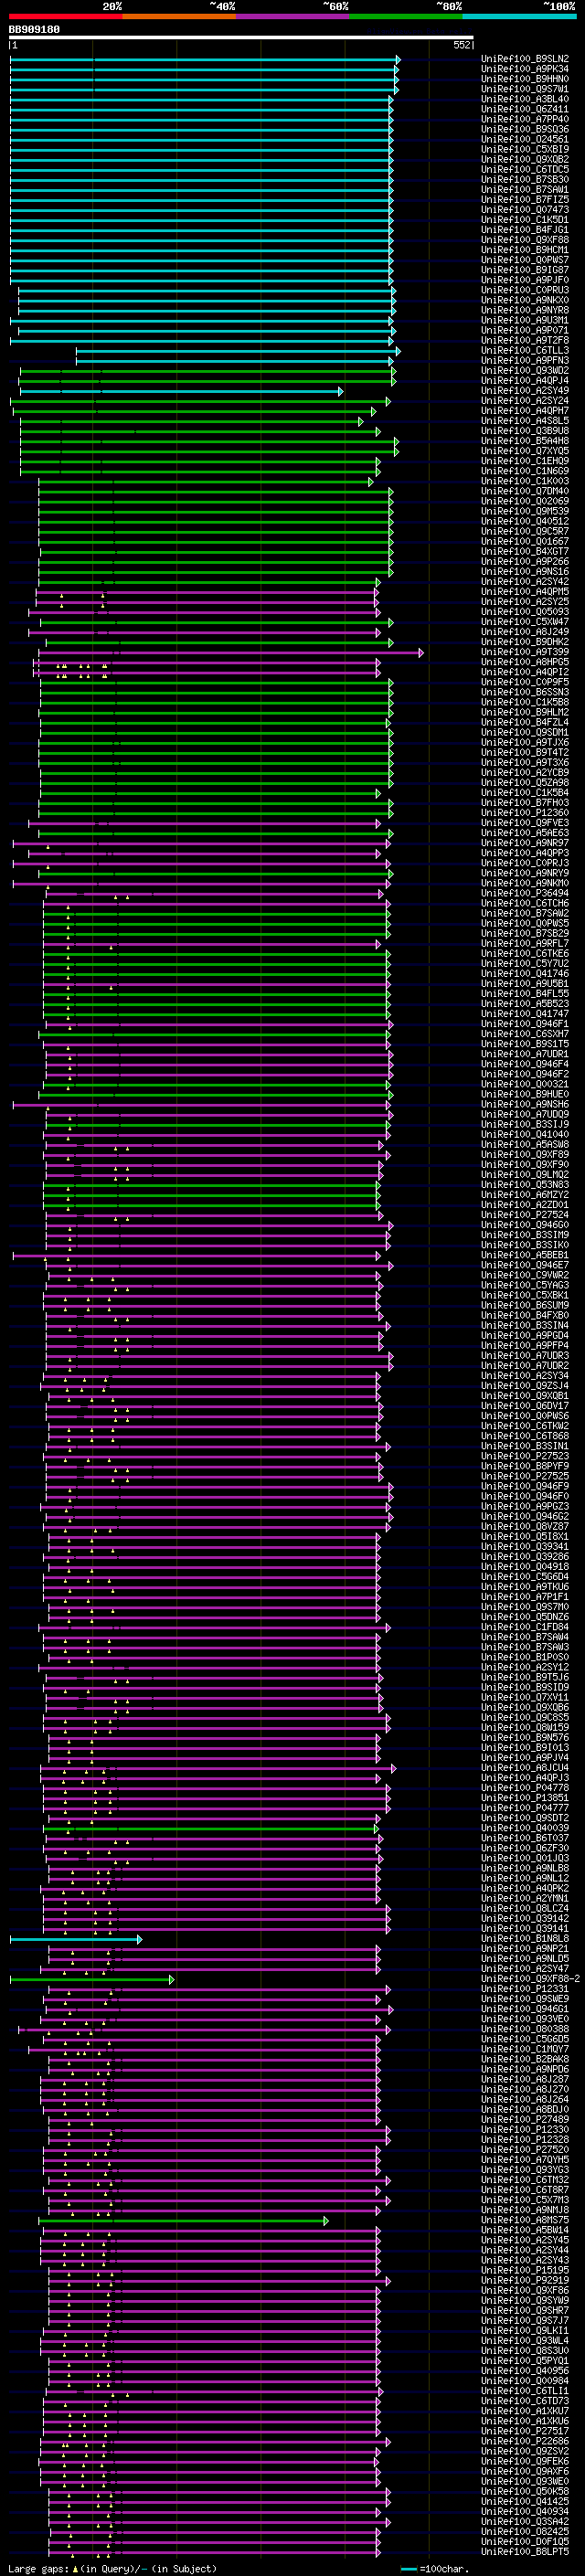The height and width of the screenshot is (2576, 585).
Task: Select the UniRef100_B5A4H8 entry
Action: pyautogui.click(x=525, y=441)
